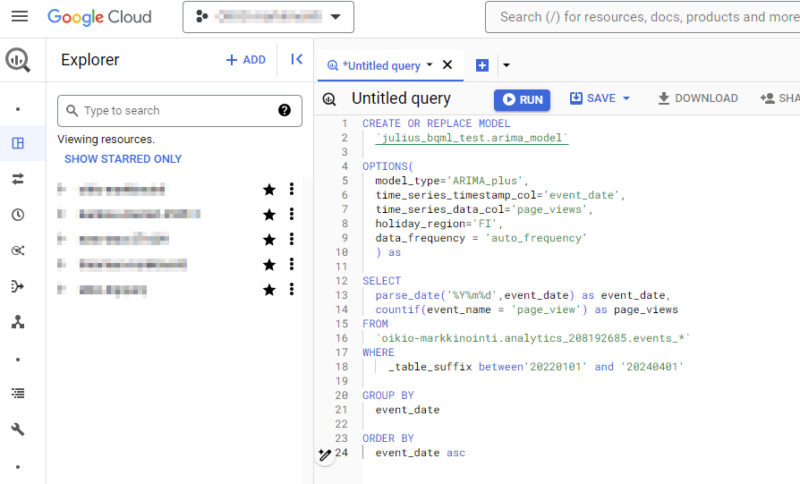Select SQL workspace icon in left rail
Image resolution: width=800 pixels, height=484 pixels.
(18, 143)
